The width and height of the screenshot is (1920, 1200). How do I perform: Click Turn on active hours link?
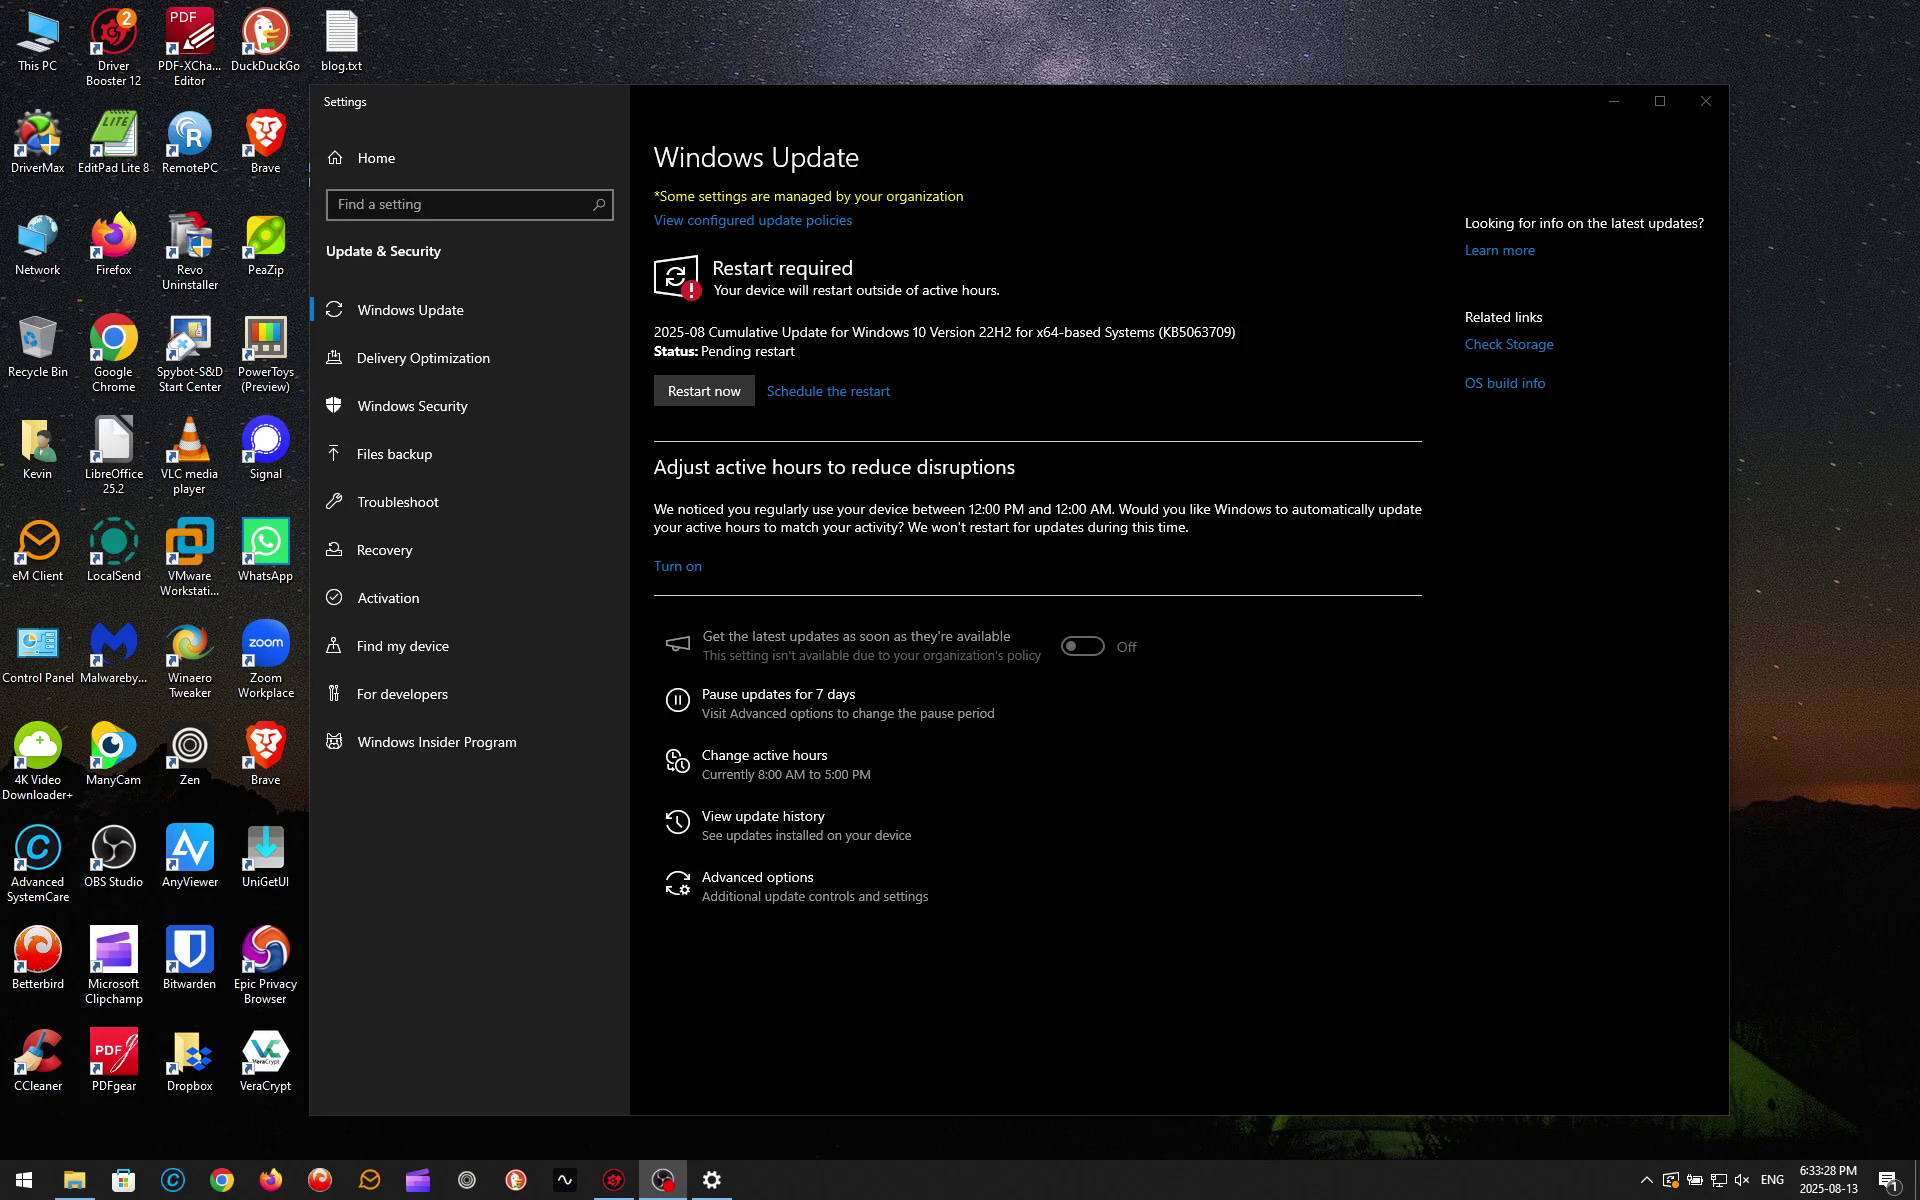[x=677, y=566]
